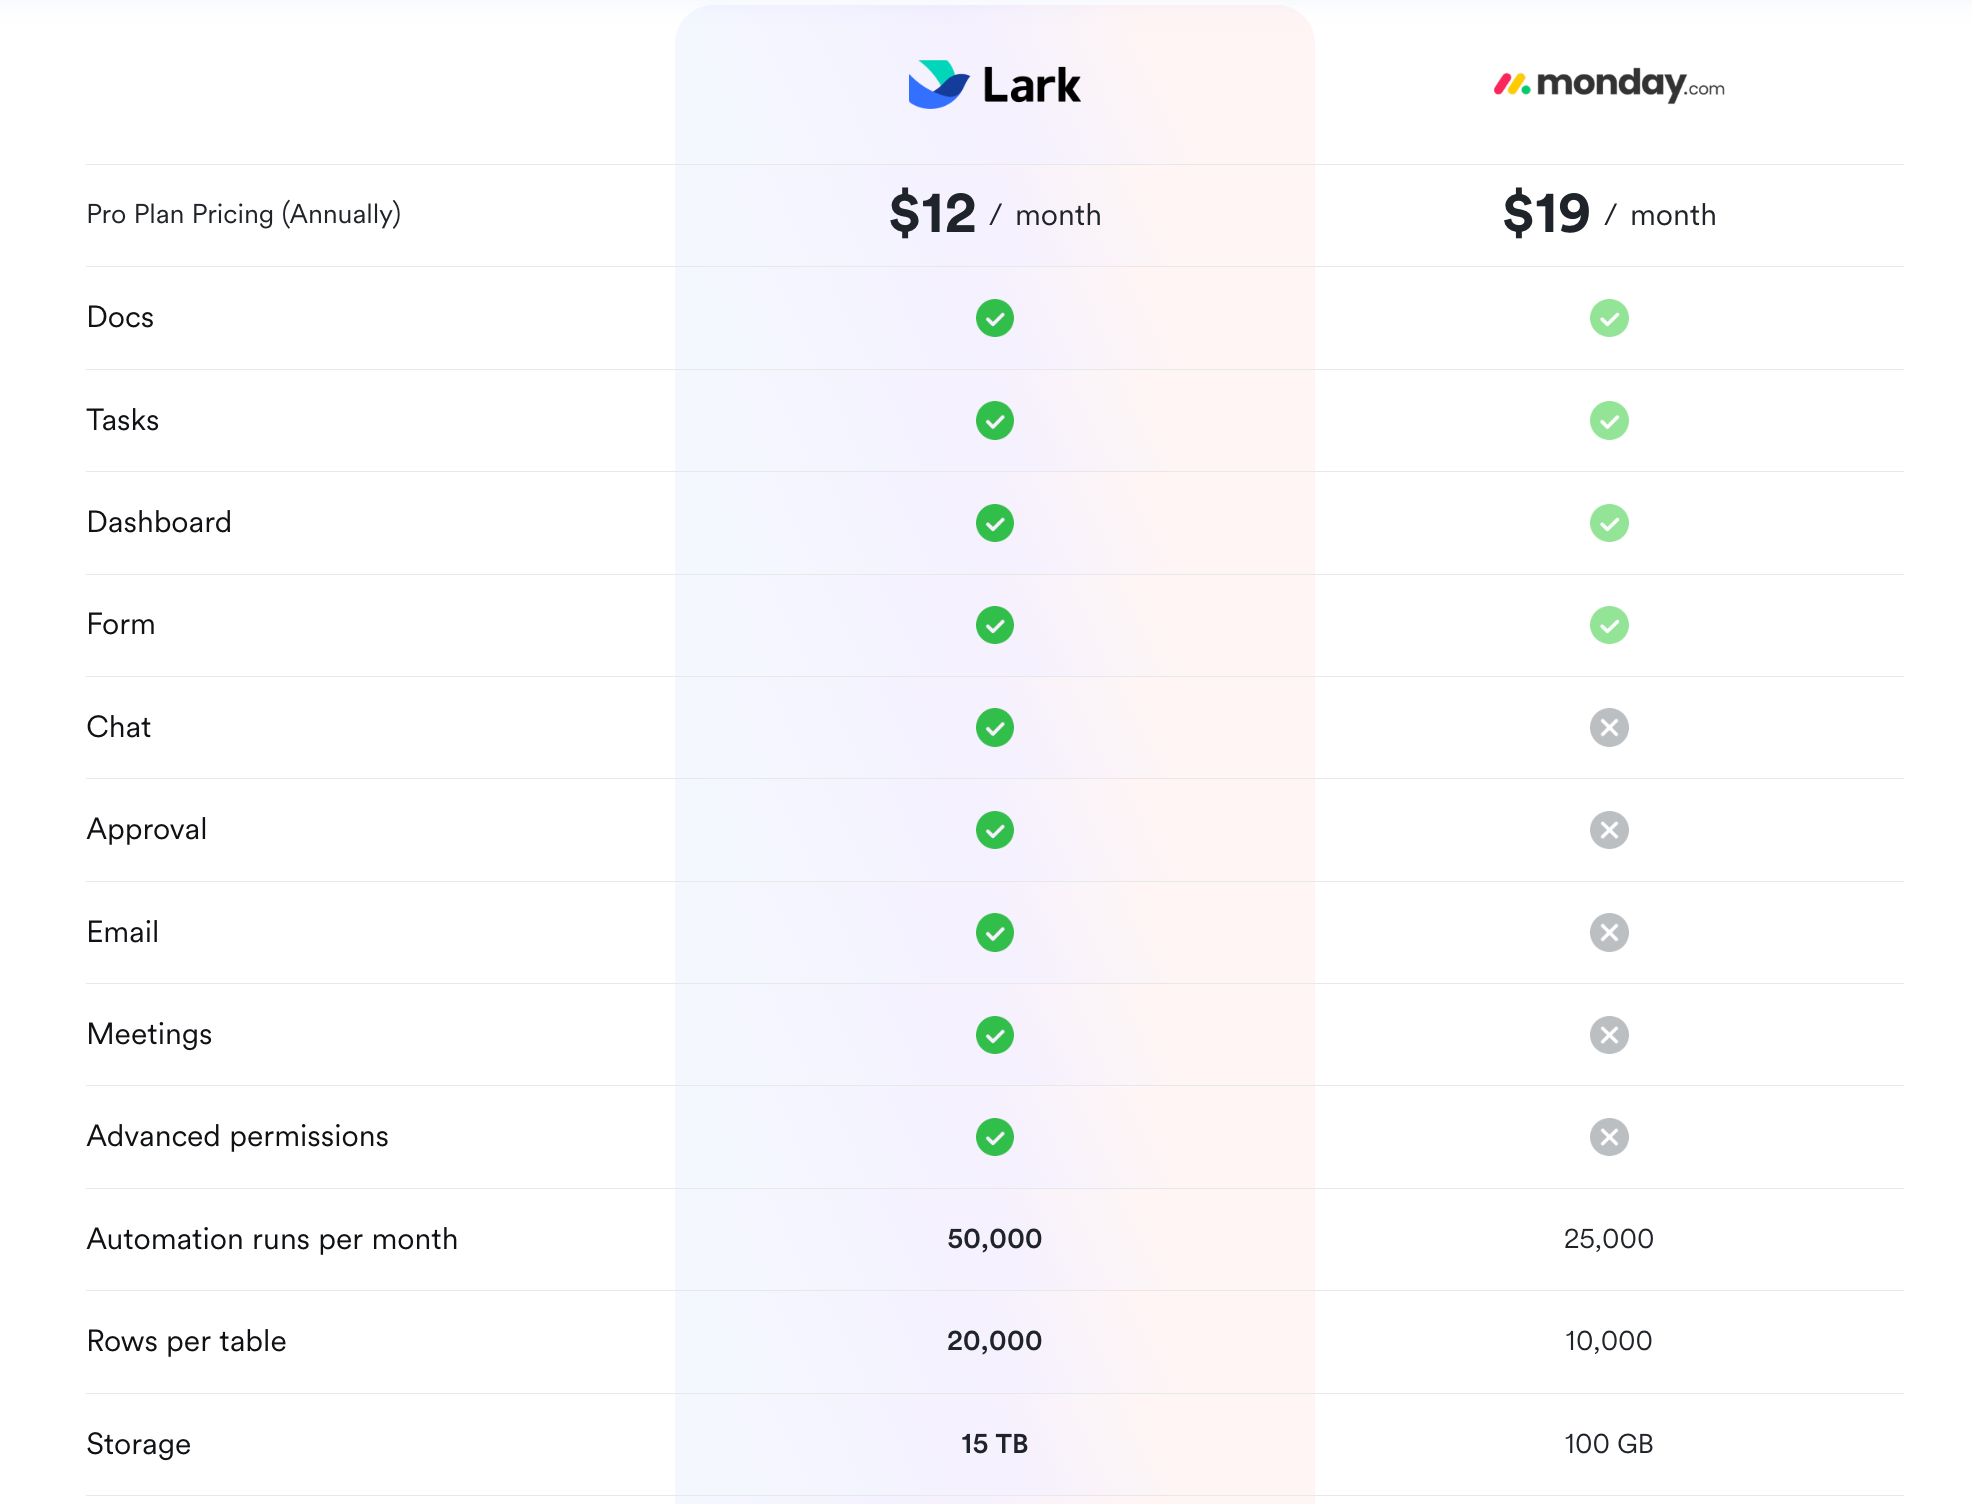This screenshot has height=1504, width=1972.
Task: Click monday.com's gray X for Advanced permissions
Action: point(1609,1137)
